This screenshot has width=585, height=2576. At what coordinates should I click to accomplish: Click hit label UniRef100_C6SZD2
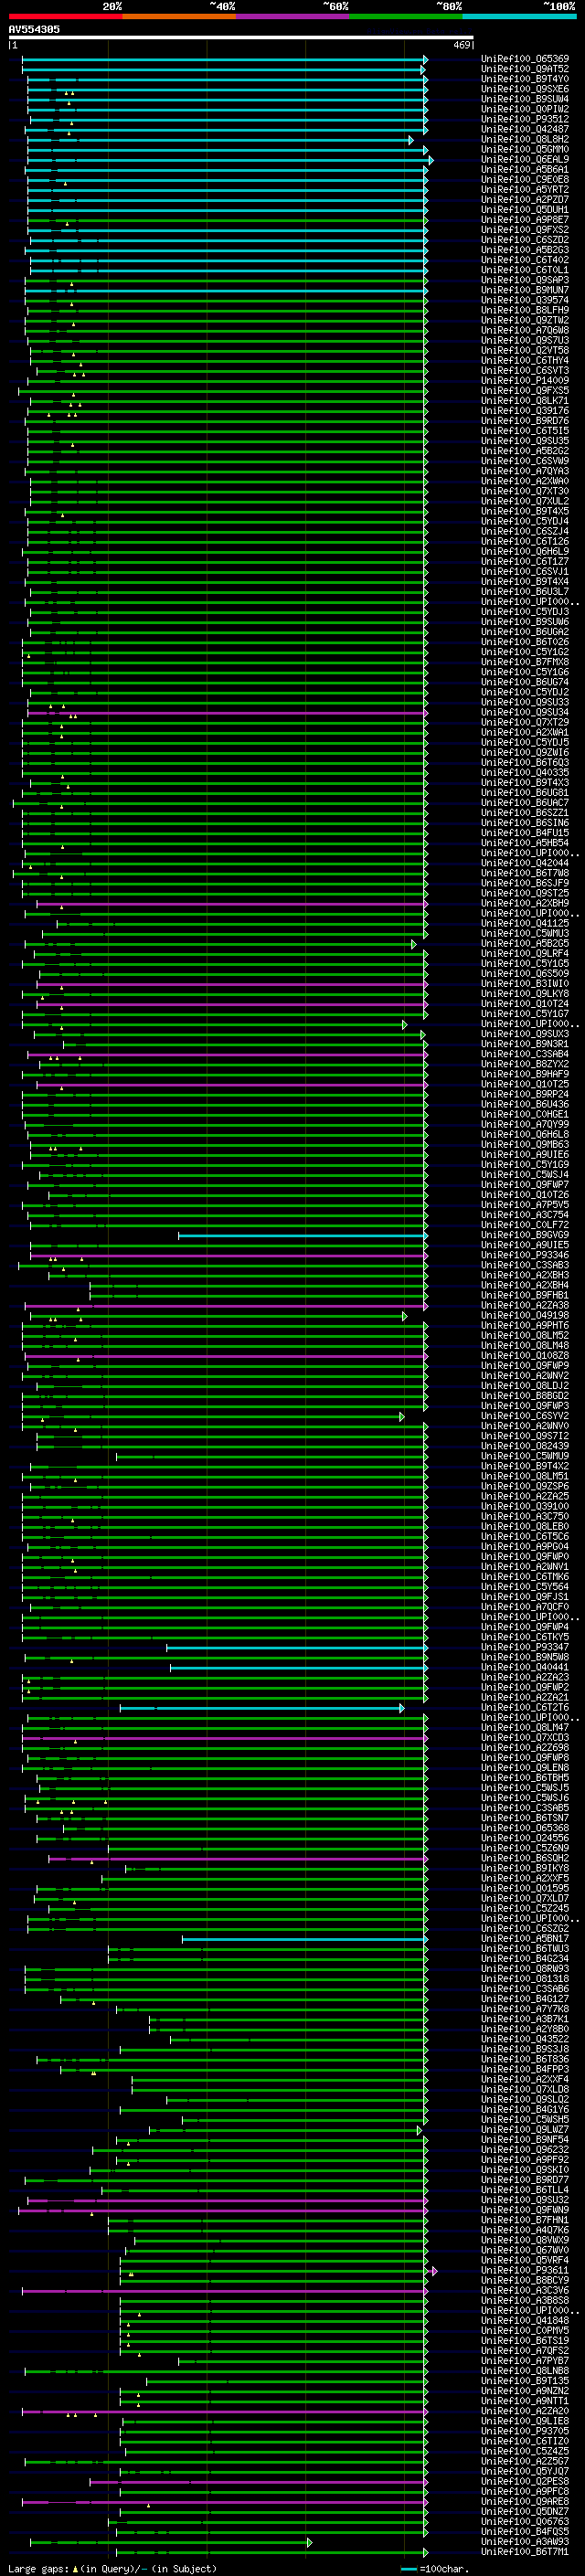tap(525, 240)
